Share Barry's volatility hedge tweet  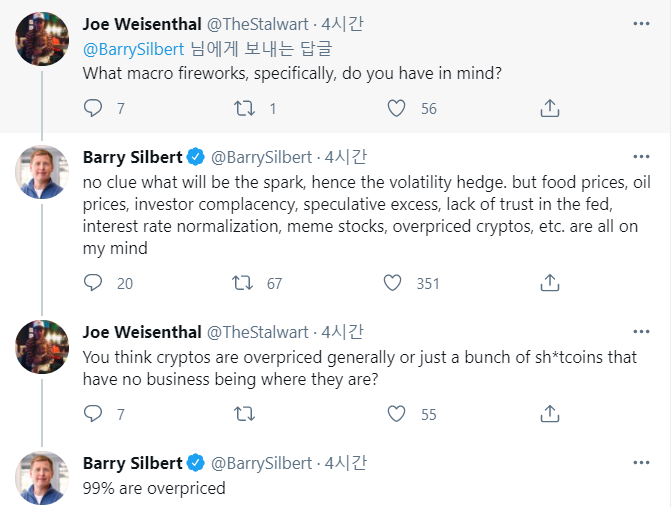point(549,283)
